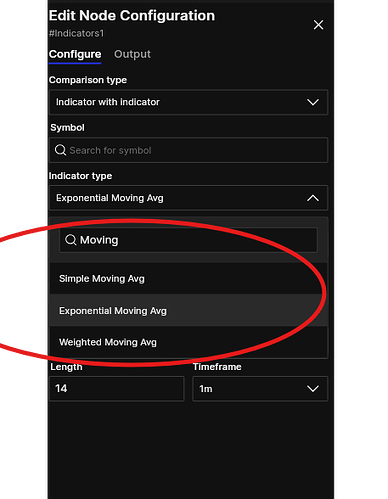388x499 pixels.
Task: Click the Search for symbol field
Action: (189, 150)
